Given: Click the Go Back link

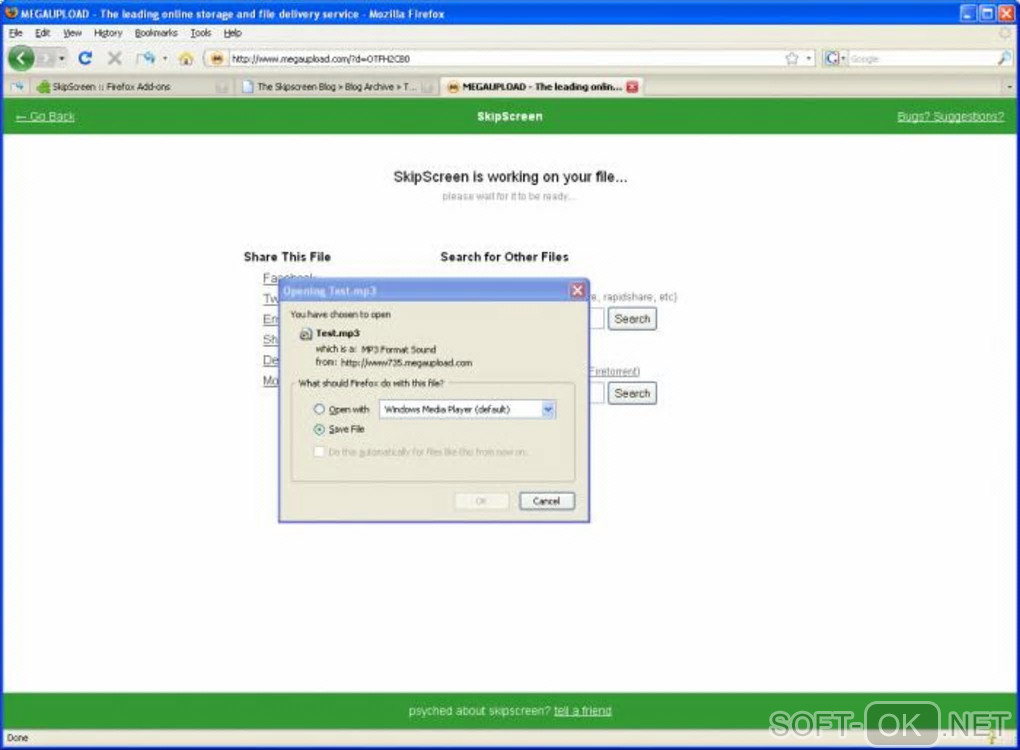Looking at the screenshot, I should pos(46,116).
